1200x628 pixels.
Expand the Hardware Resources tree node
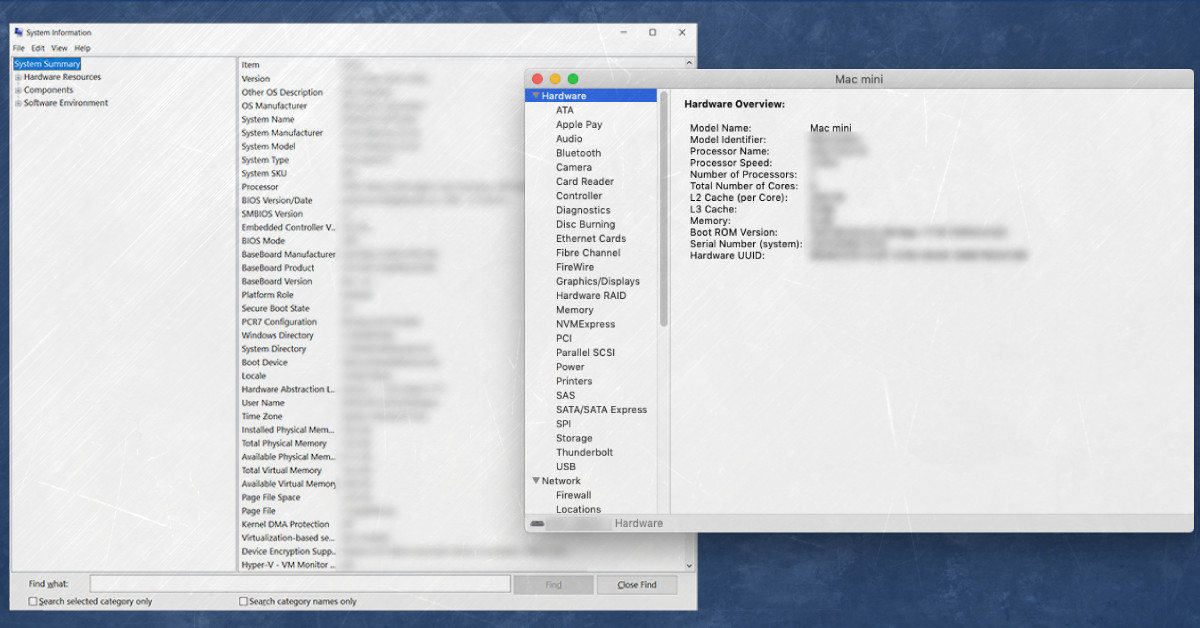point(18,77)
